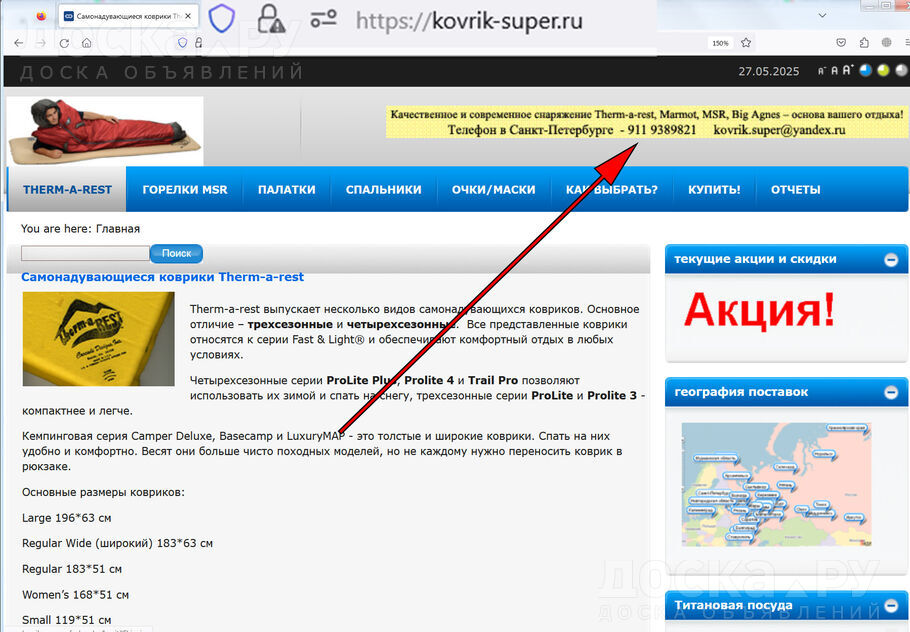Reset zoom via the 150% indicator
The image size is (910, 632).
click(719, 43)
